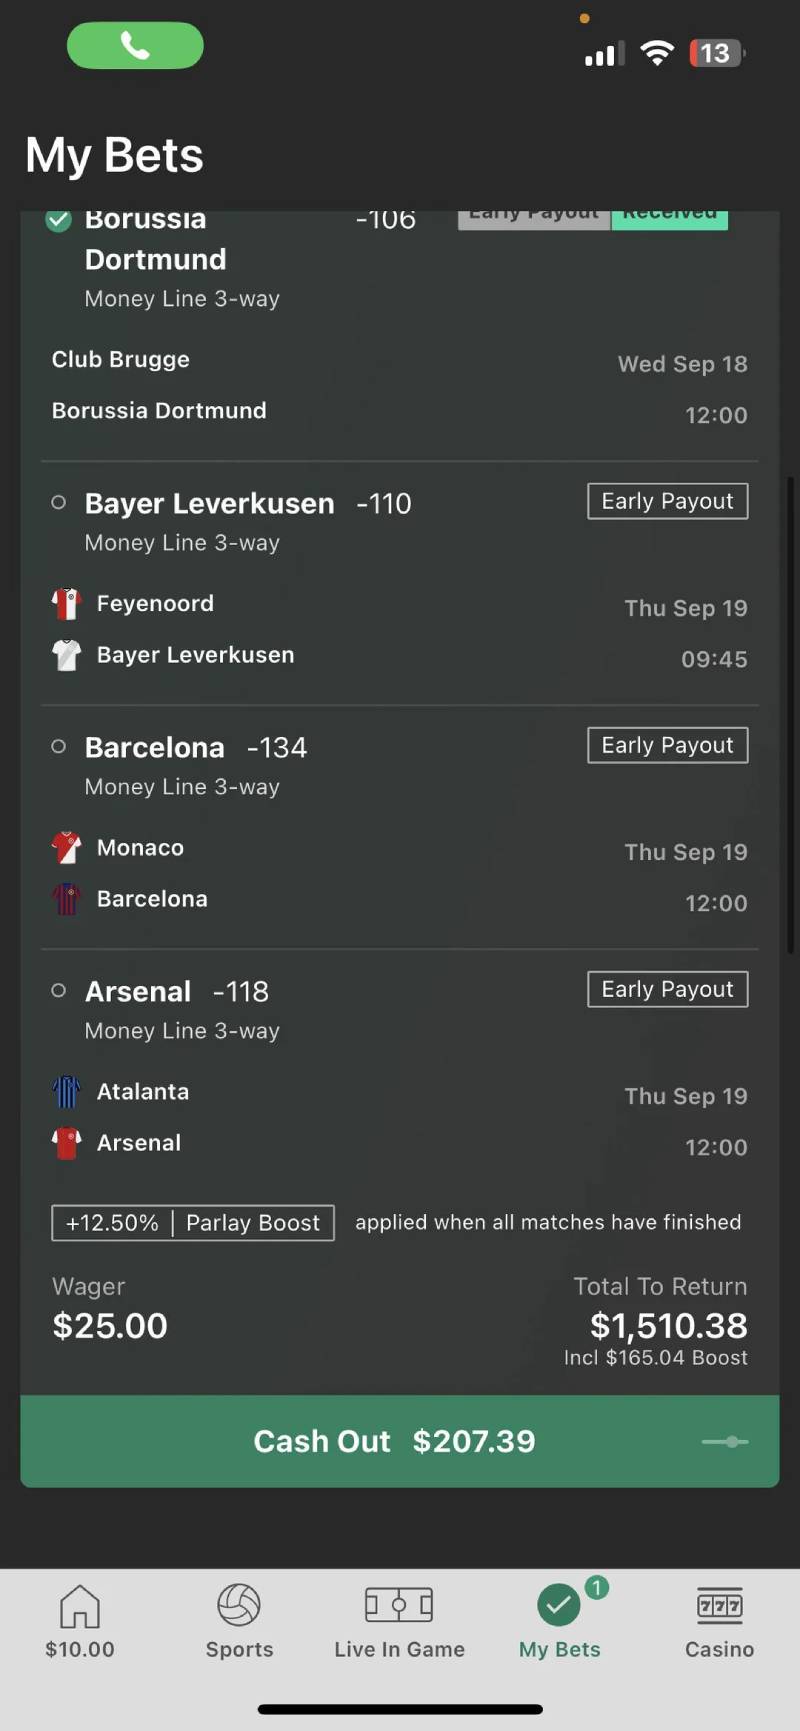Tap the Barcelona striped jersey icon
The image size is (800, 1731).
coord(66,899)
